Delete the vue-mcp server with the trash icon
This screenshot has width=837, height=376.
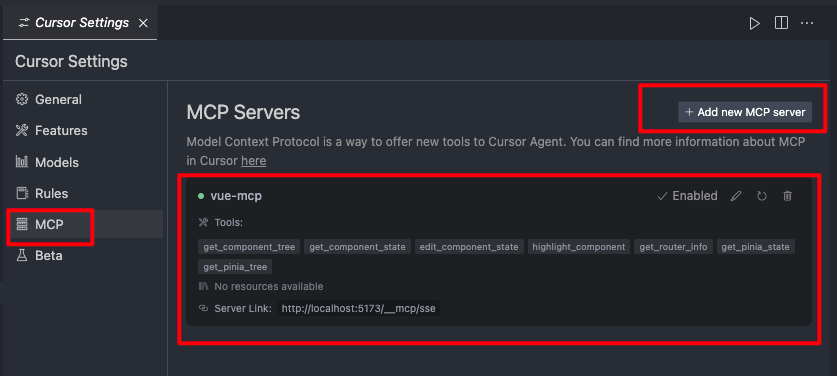click(x=787, y=196)
